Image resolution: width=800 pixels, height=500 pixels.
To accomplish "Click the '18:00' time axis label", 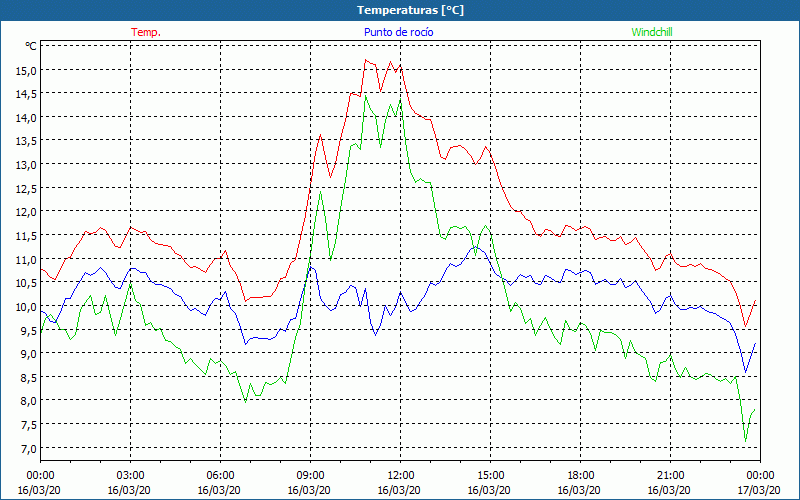I will (x=580, y=476).
